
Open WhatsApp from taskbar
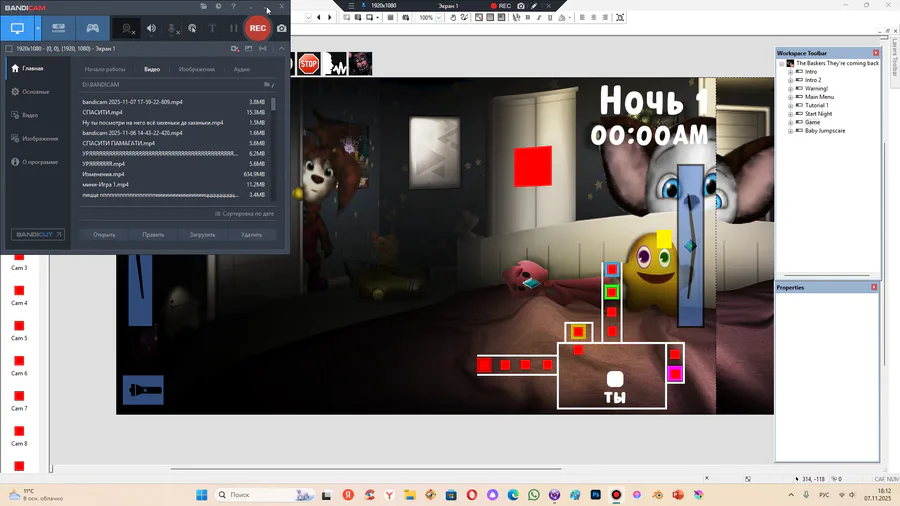coord(534,495)
